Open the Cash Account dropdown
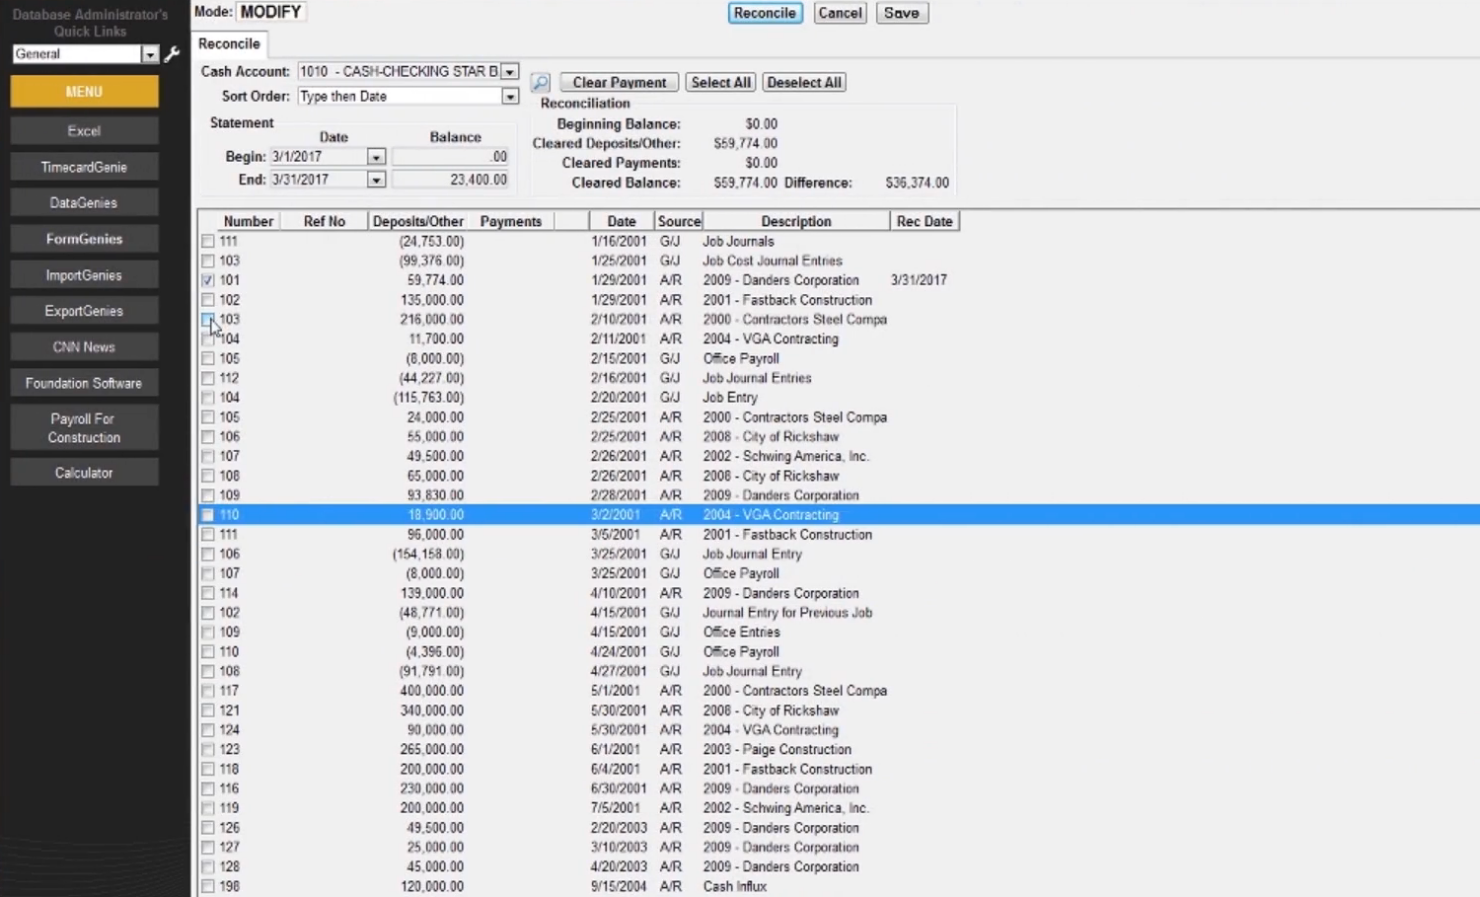The width and height of the screenshot is (1480, 897). click(510, 71)
